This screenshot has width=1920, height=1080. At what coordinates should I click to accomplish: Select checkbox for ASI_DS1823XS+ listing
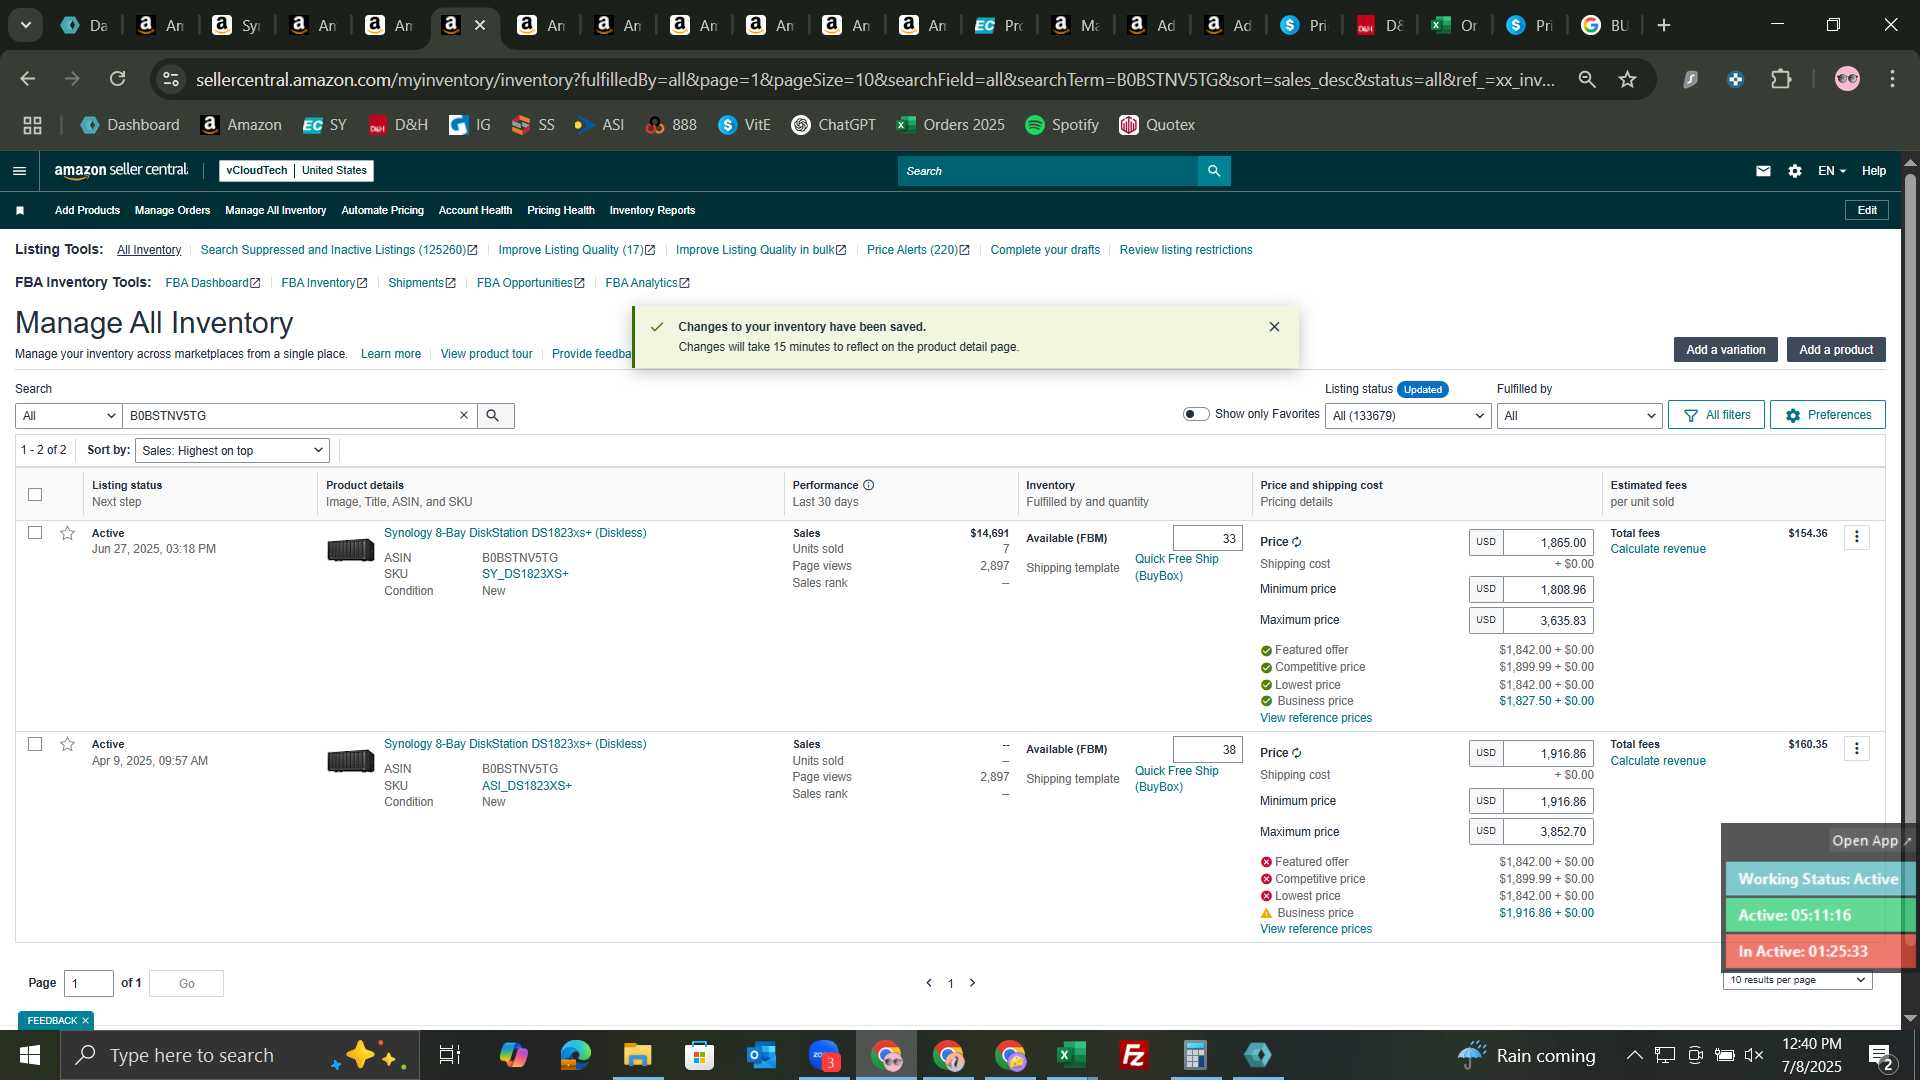click(35, 744)
